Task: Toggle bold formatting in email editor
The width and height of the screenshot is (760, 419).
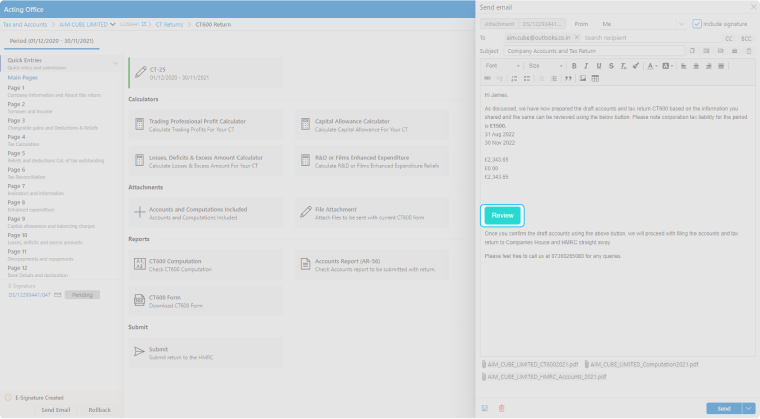Action: click(x=574, y=65)
